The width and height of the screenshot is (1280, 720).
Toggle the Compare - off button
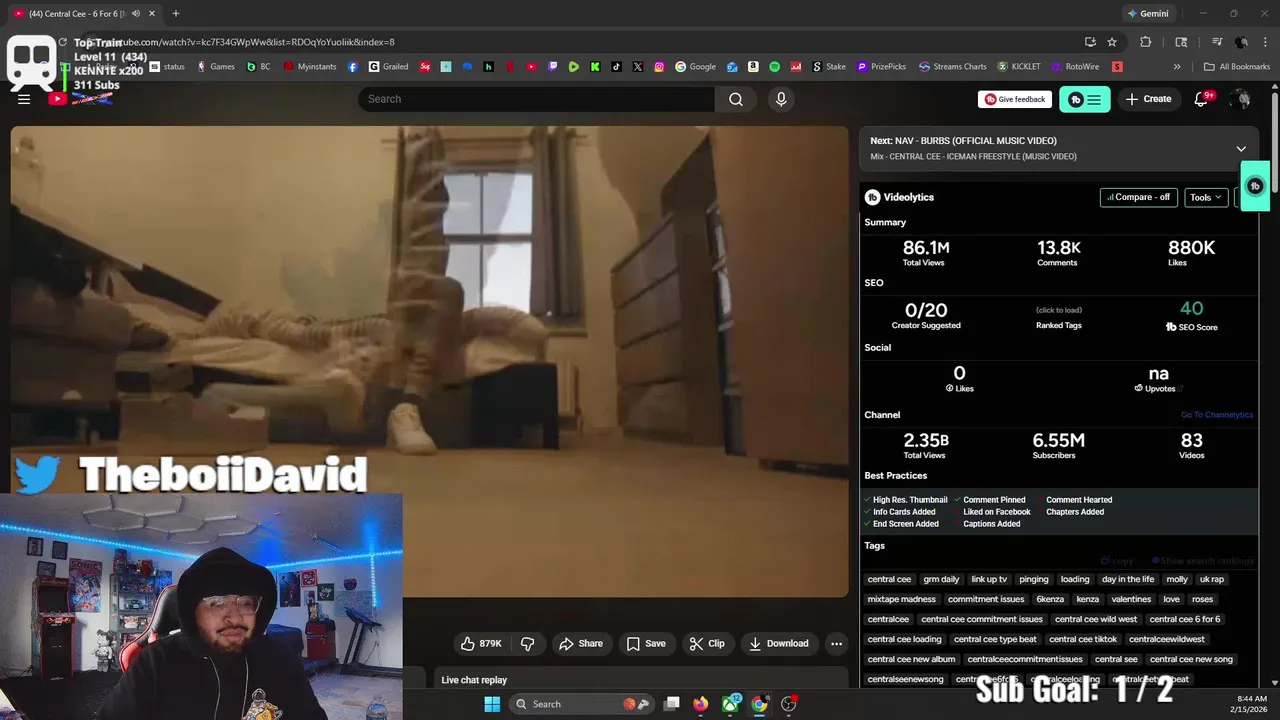1138,197
